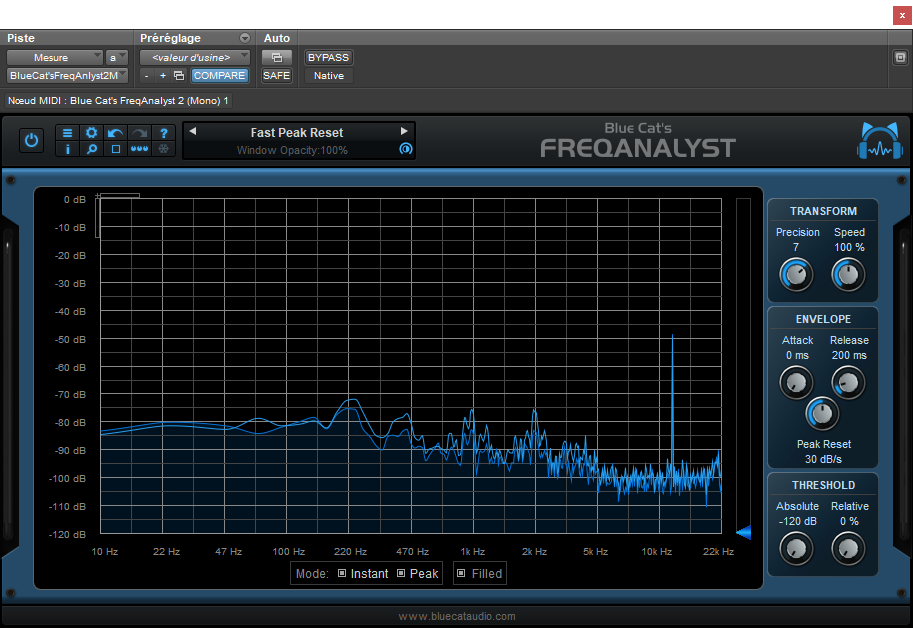
Task: Click the freeze snowflake icon
Action: 162,149
